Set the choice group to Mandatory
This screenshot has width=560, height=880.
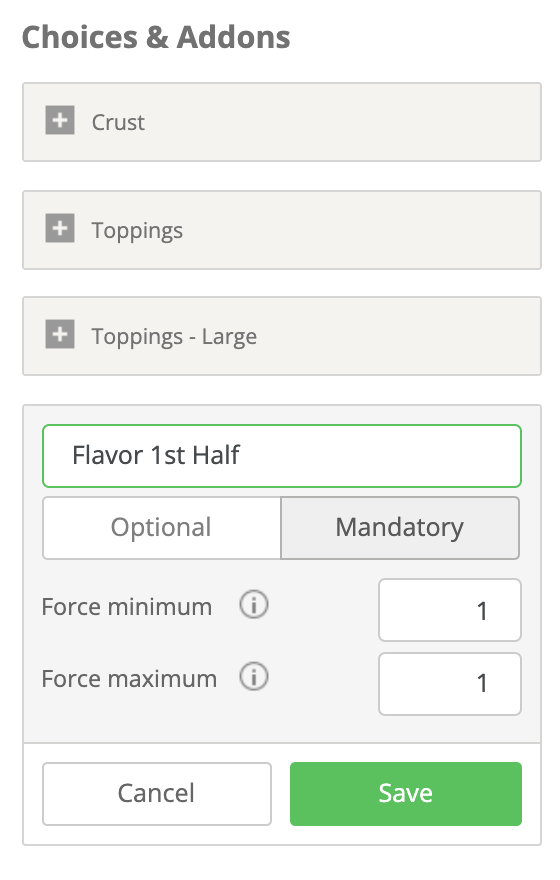(400, 528)
